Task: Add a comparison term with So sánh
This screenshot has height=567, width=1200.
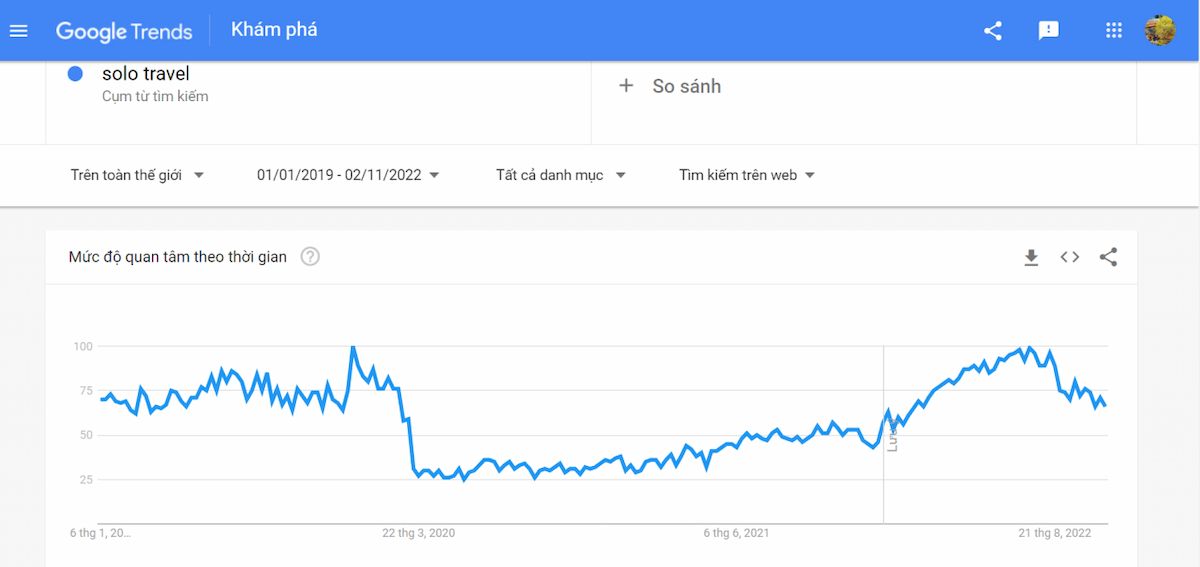Action: tap(687, 86)
